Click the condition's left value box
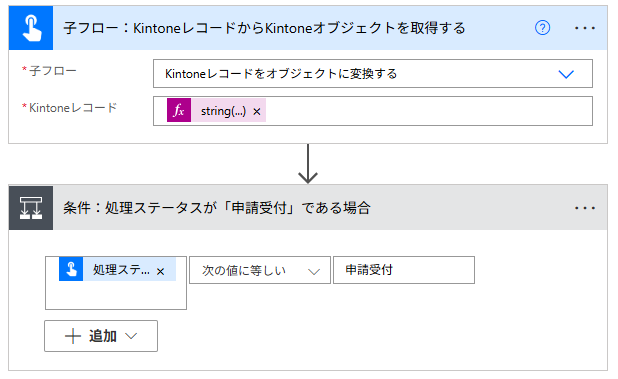 tap(116, 283)
